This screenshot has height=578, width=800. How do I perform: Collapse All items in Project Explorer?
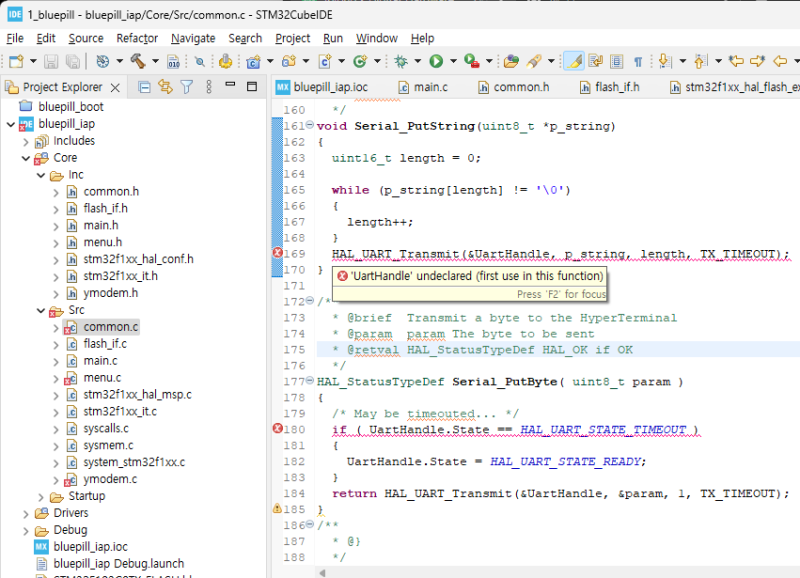coord(145,86)
